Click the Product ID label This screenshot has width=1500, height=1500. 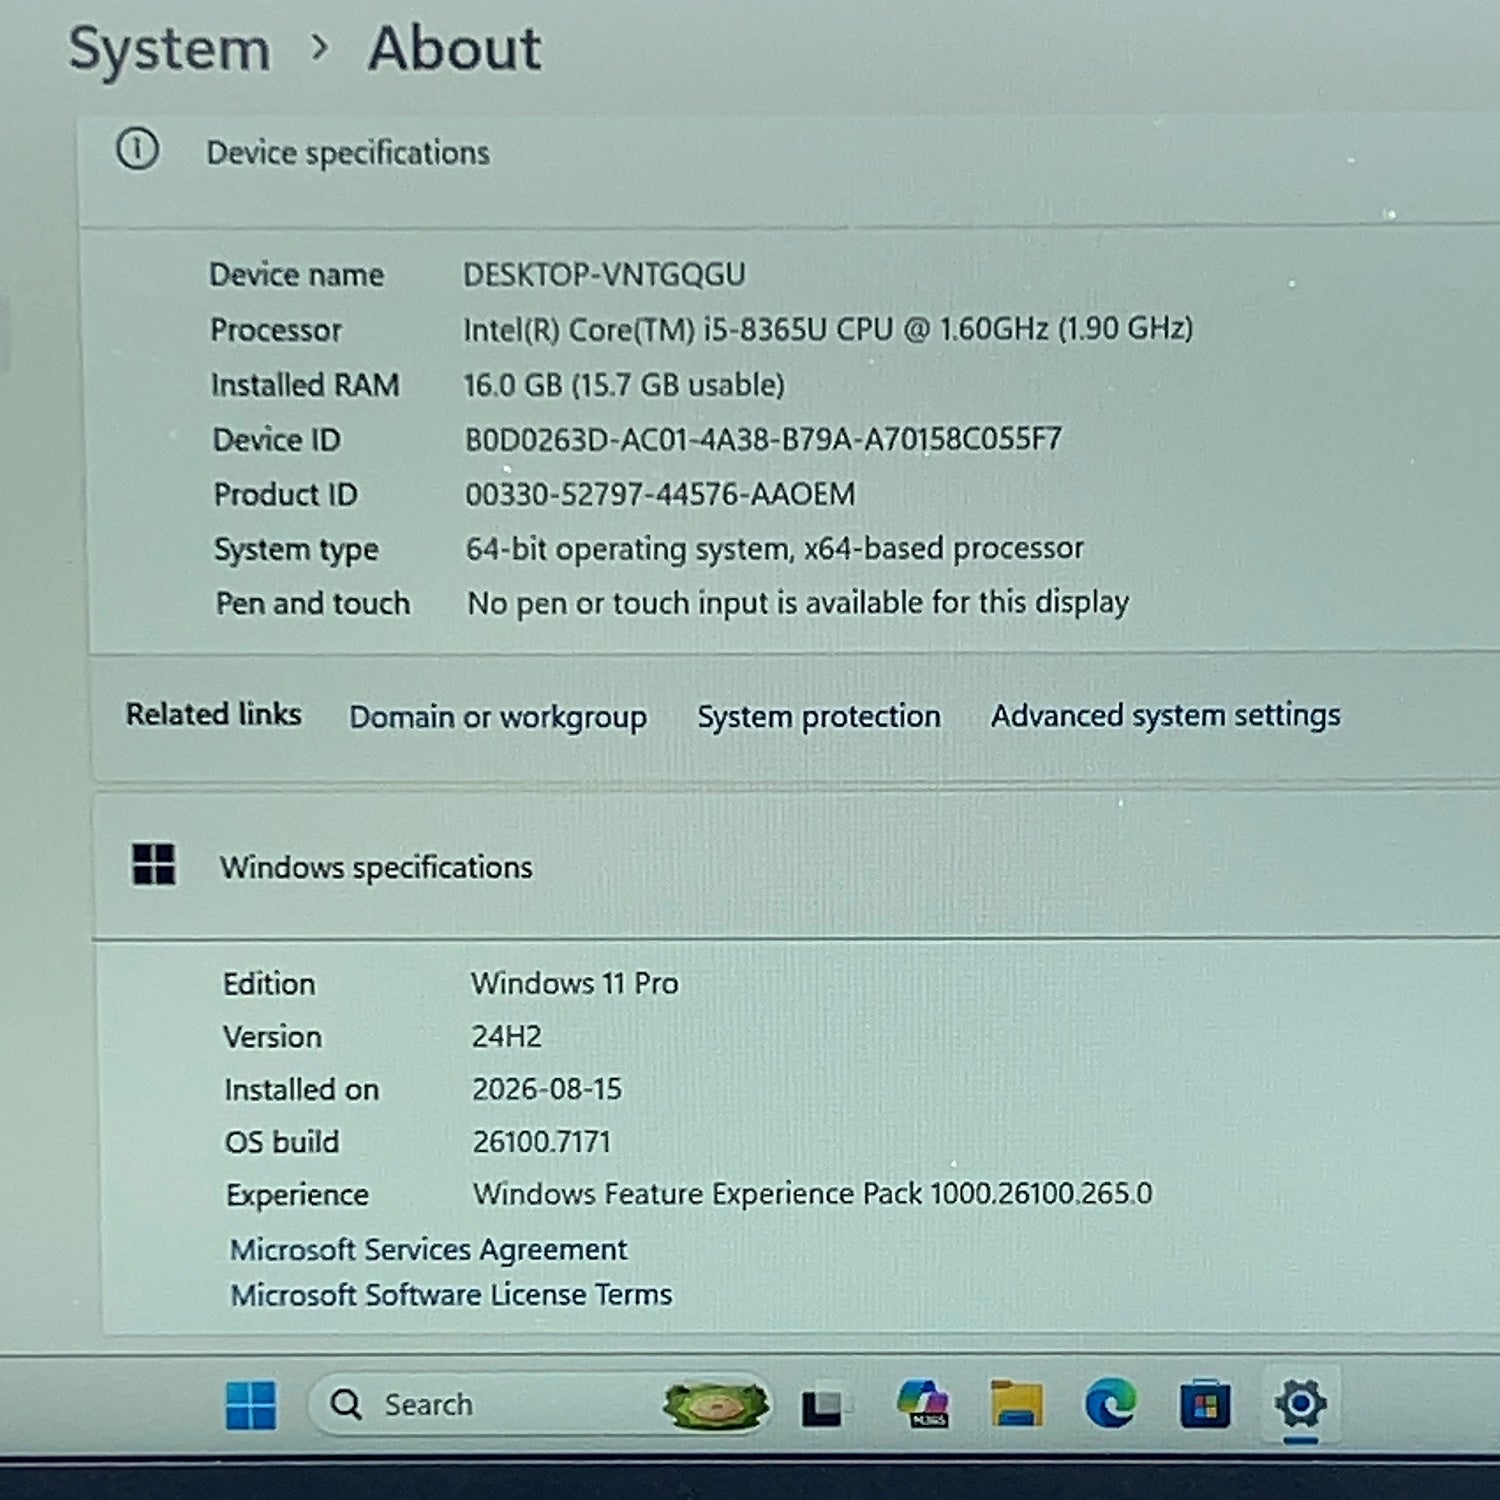click(286, 494)
